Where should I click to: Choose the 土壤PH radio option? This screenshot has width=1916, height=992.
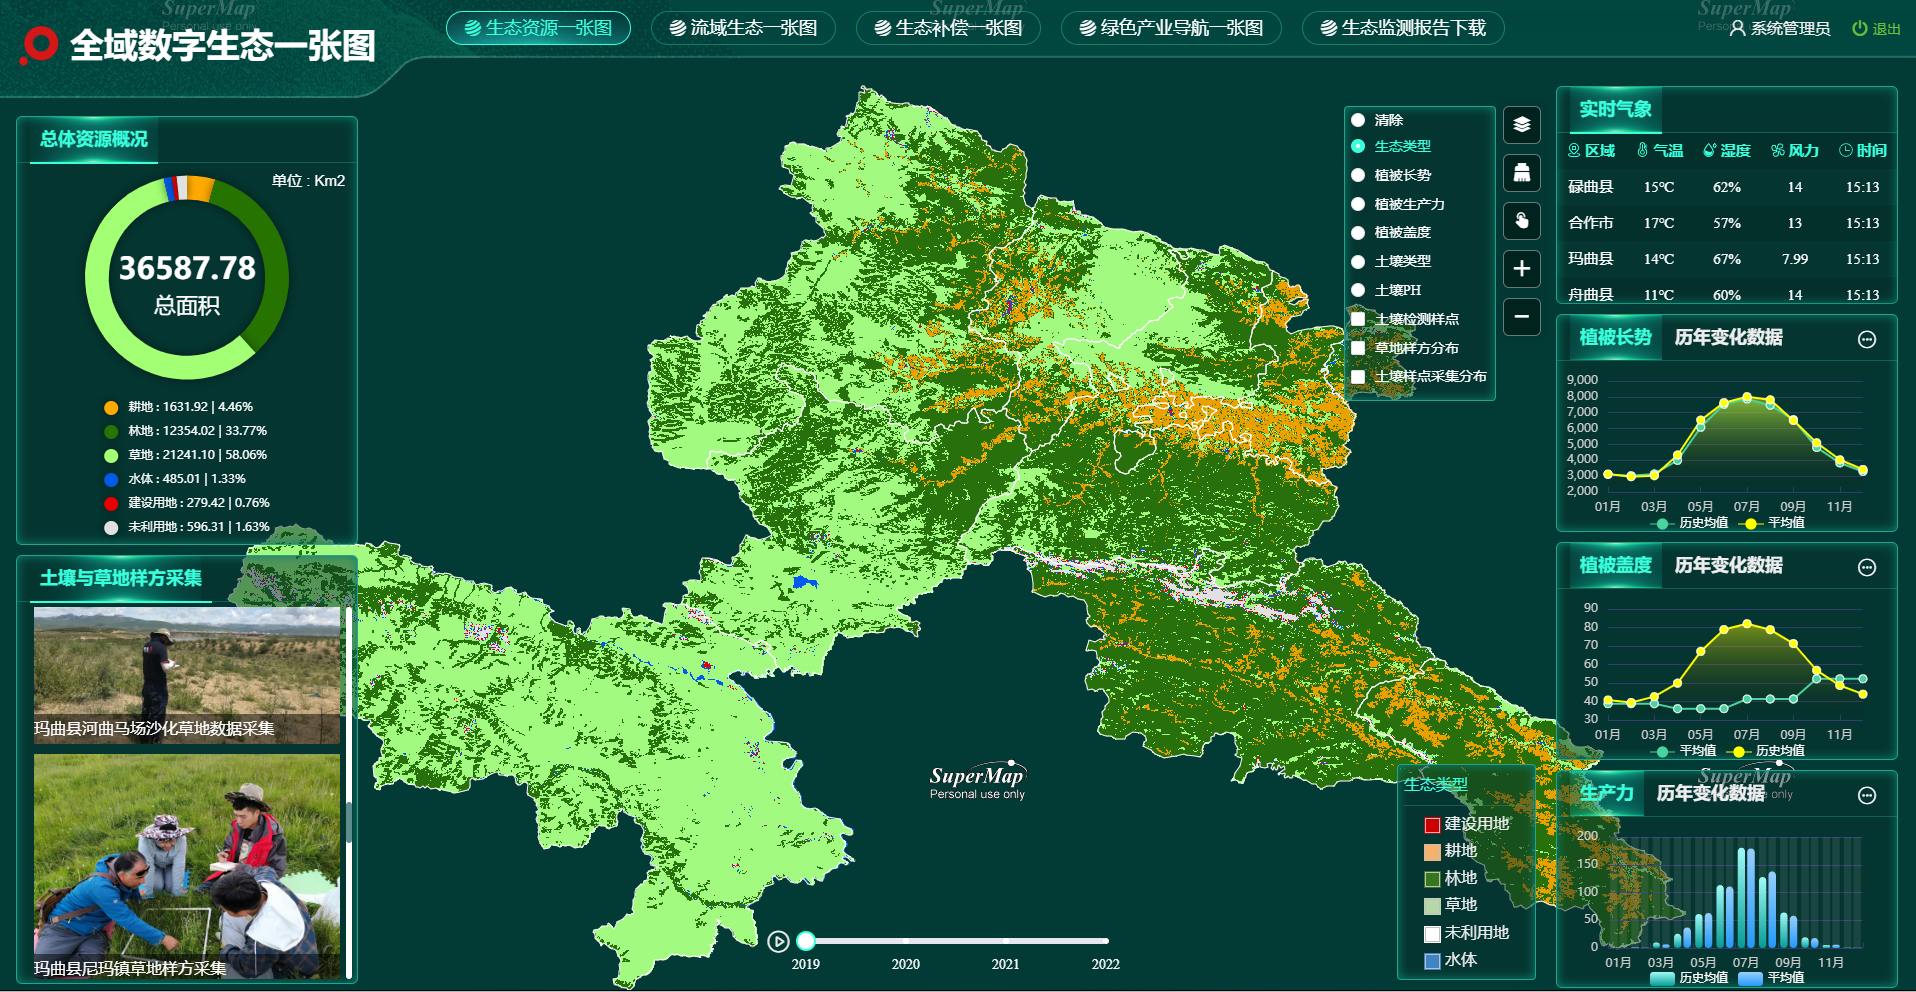[x=1358, y=290]
